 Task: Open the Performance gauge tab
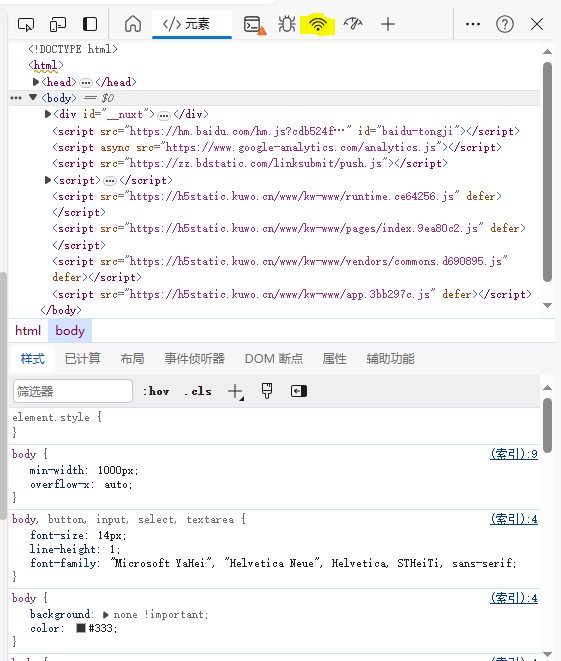click(x=353, y=24)
